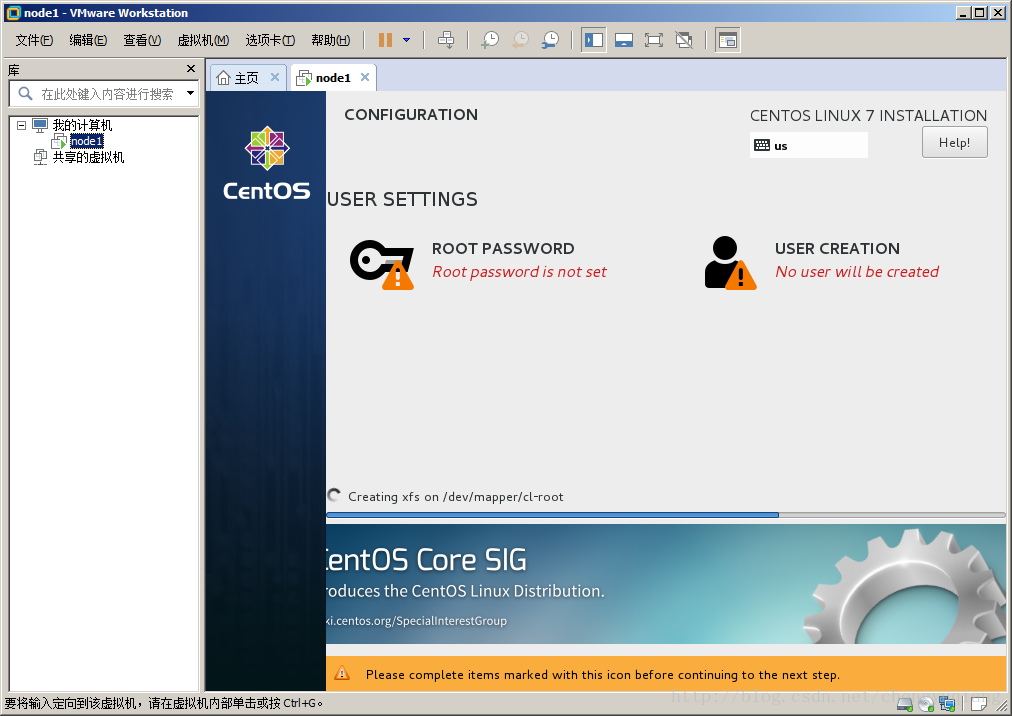Click the CentOS logo in sidebar

click(x=267, y=163)
